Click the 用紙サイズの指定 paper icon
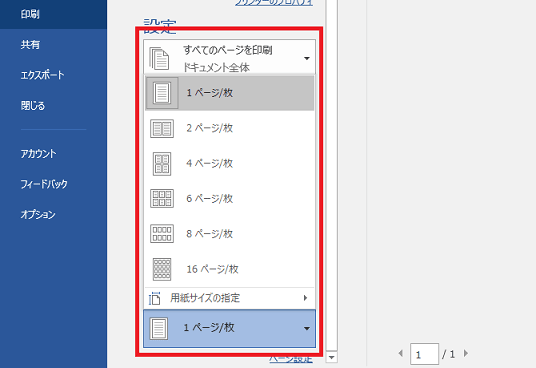 [x=155, y=298]
